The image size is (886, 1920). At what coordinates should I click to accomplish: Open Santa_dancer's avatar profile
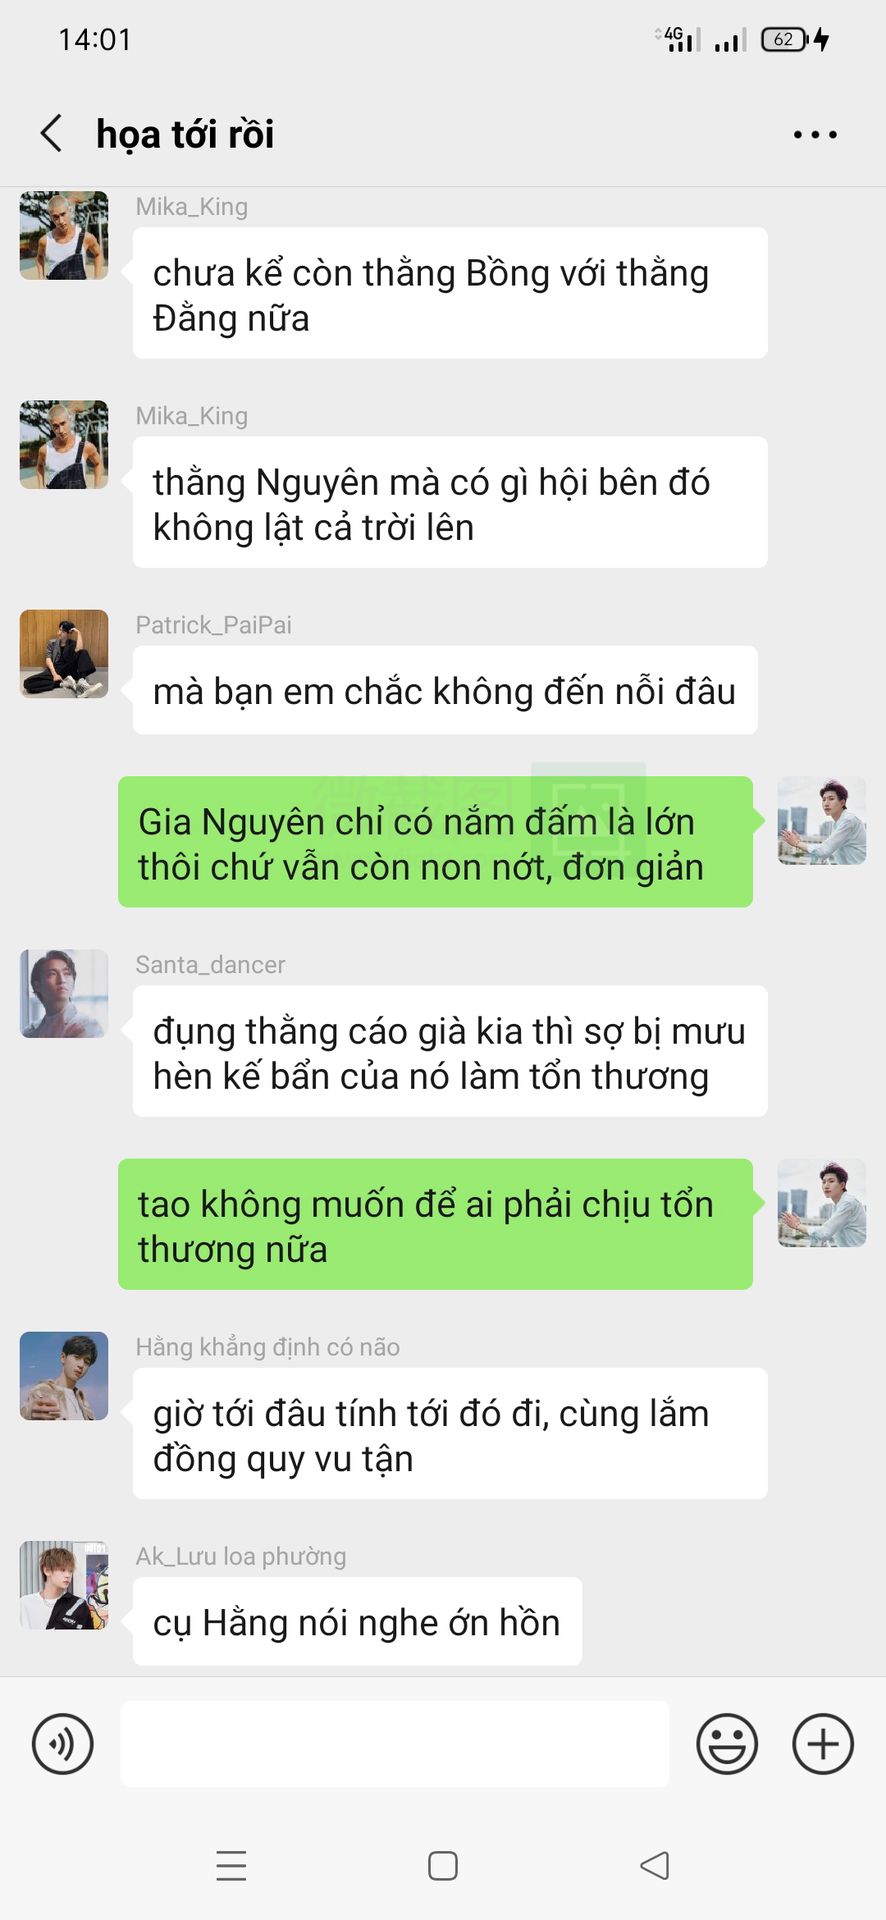point(64,993)
